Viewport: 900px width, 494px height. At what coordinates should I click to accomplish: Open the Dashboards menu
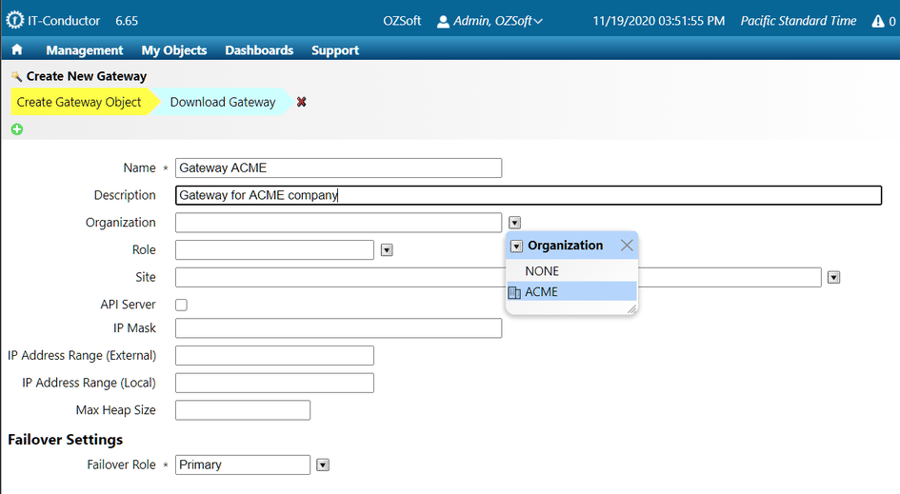coord(259,50)
